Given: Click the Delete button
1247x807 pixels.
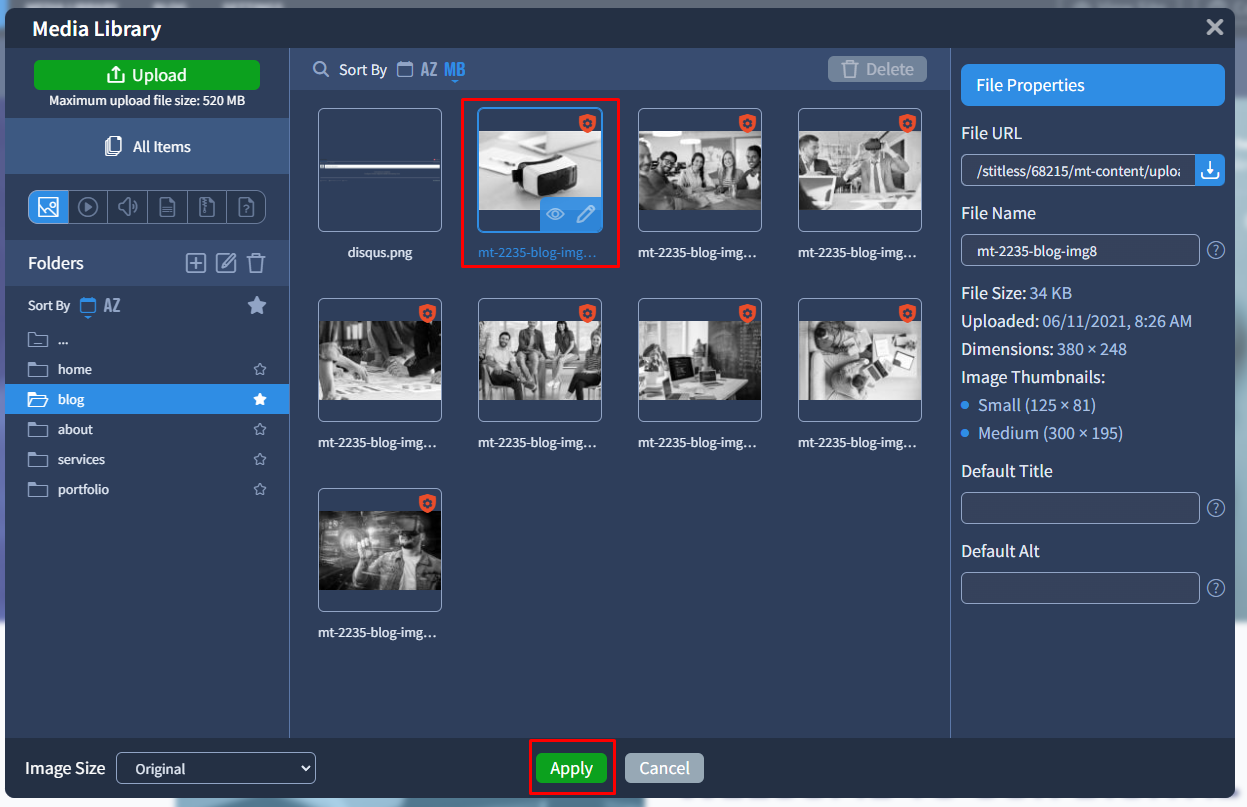Looking at the screenshot, I should [x=877, y=69].
